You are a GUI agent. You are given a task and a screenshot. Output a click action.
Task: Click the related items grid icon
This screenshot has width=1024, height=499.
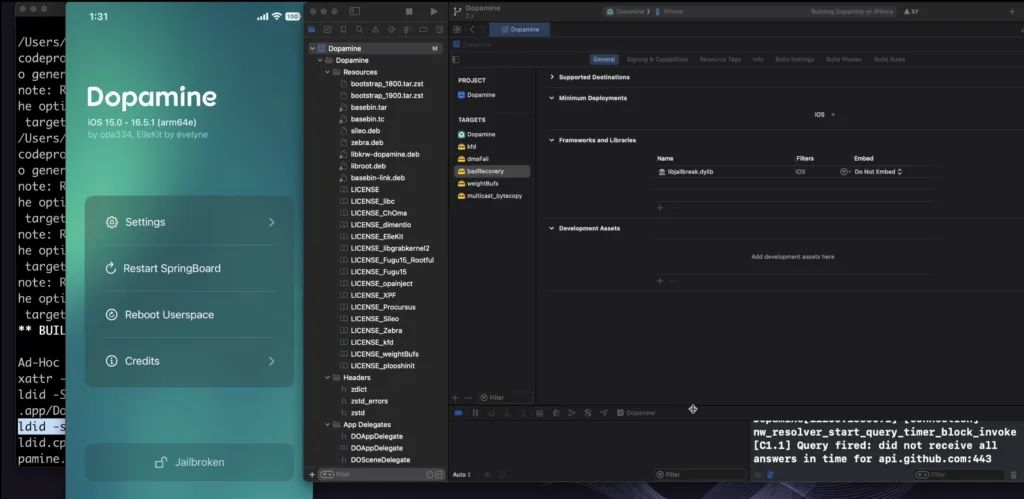pos(457,29)
